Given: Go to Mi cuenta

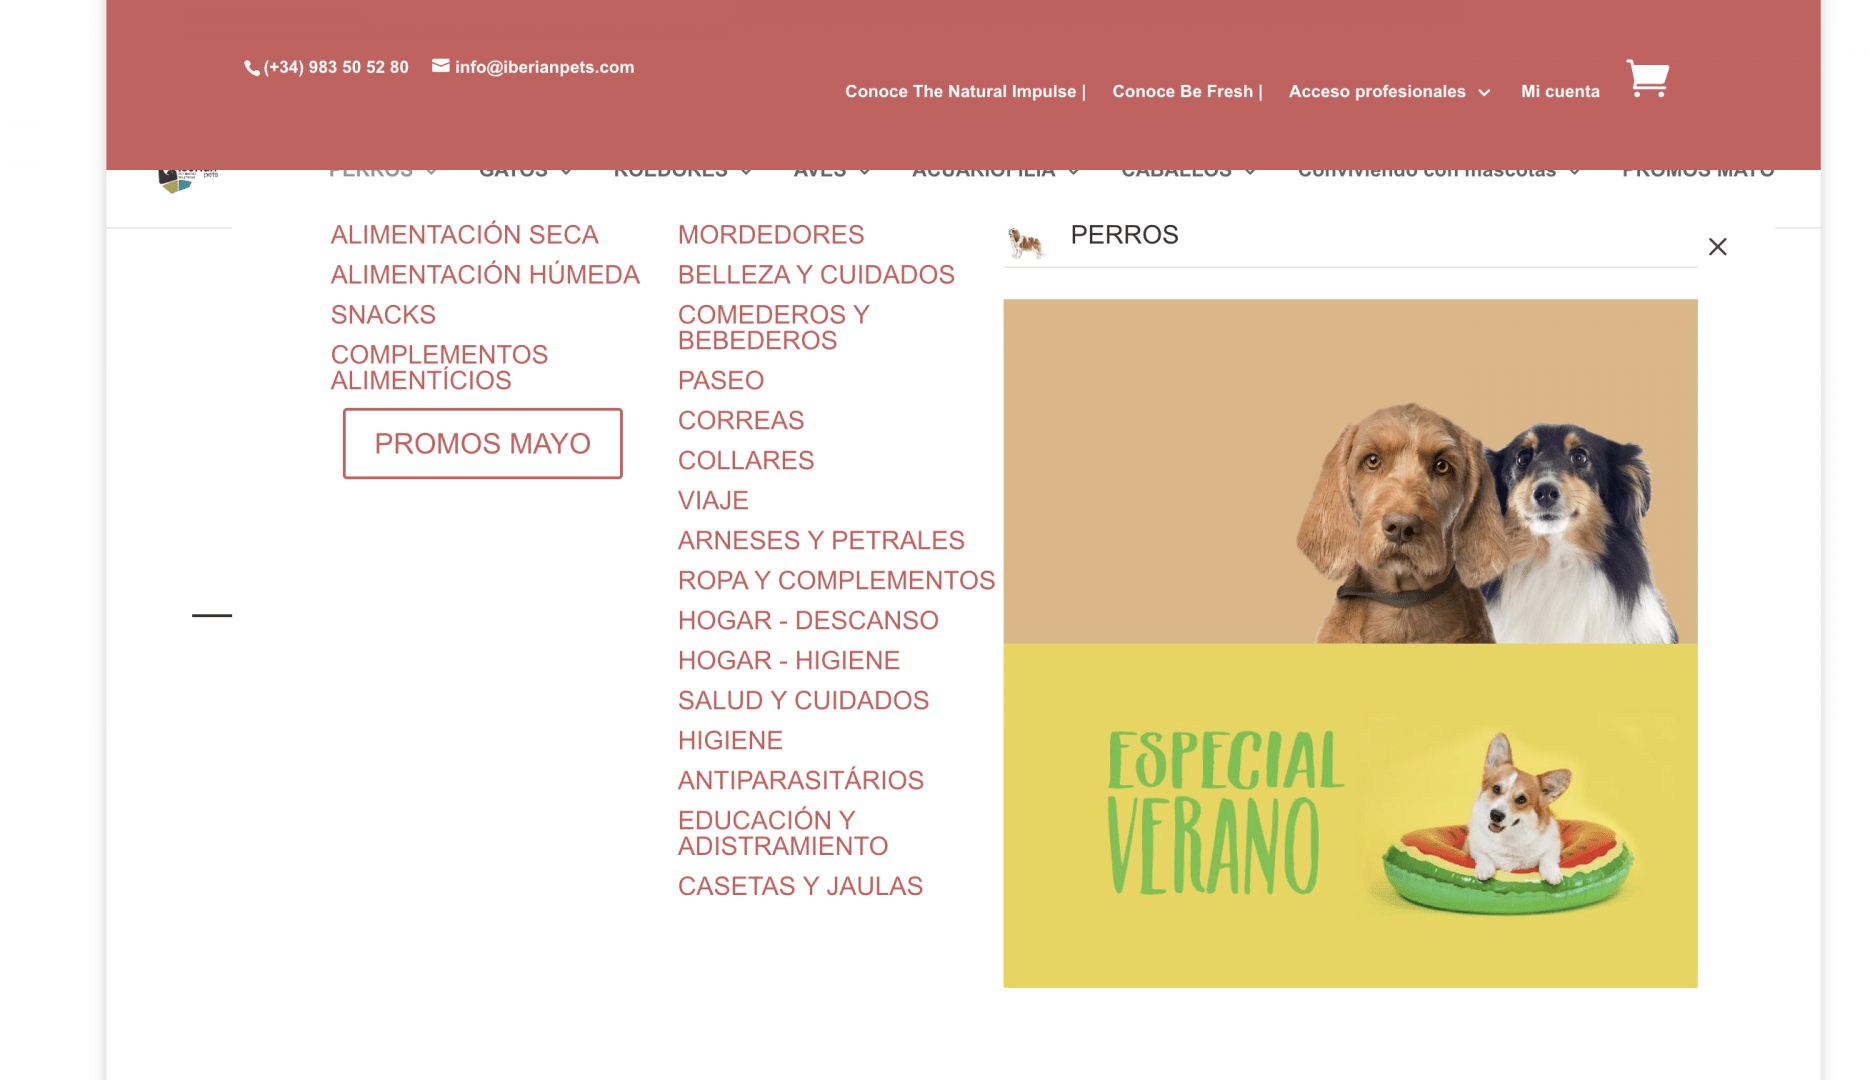Looking at the screenshot, I should [x=1560, y=91].
